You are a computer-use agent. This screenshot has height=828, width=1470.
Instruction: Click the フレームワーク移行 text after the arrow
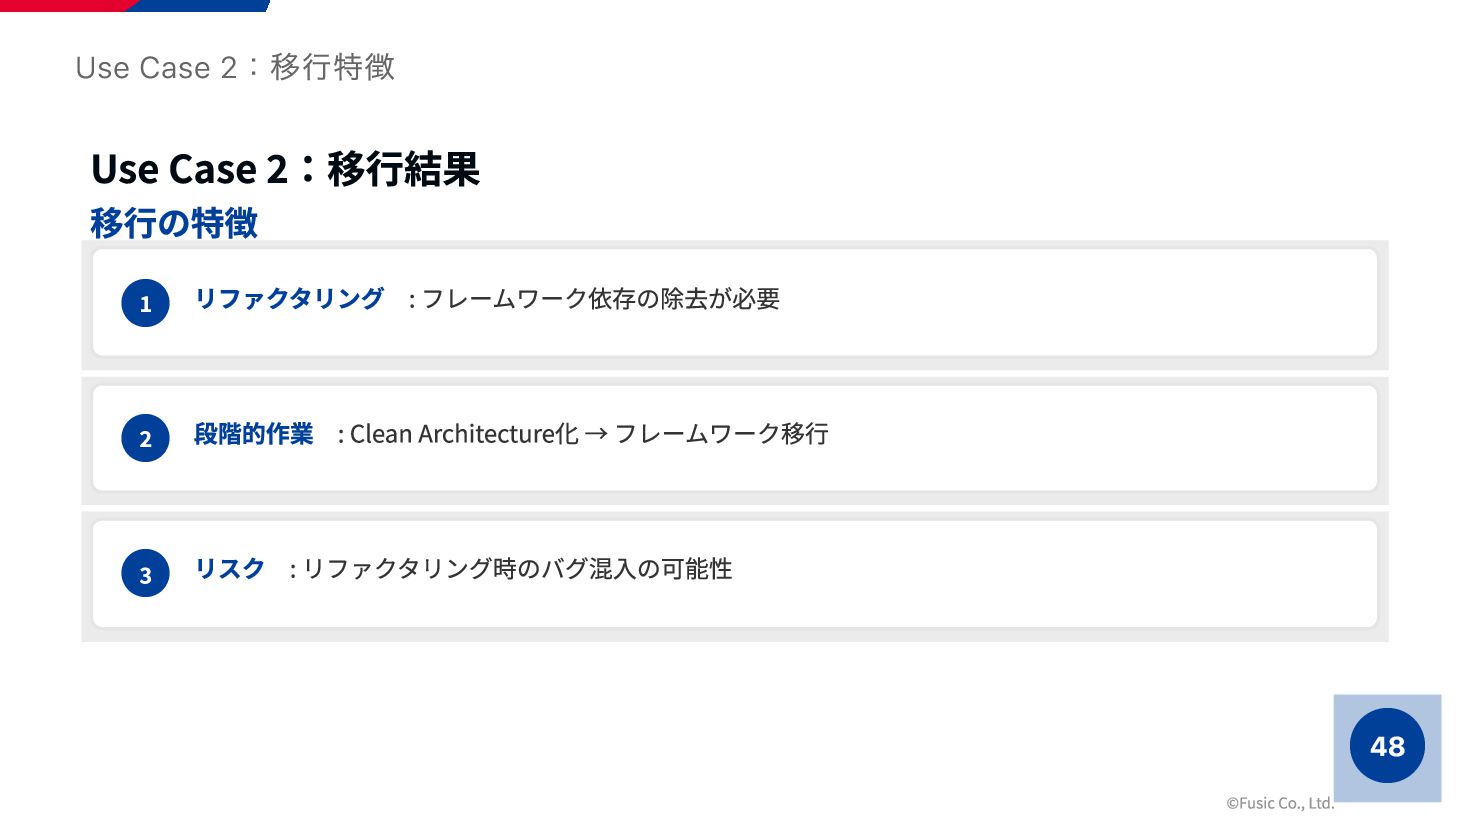point(721,434)
